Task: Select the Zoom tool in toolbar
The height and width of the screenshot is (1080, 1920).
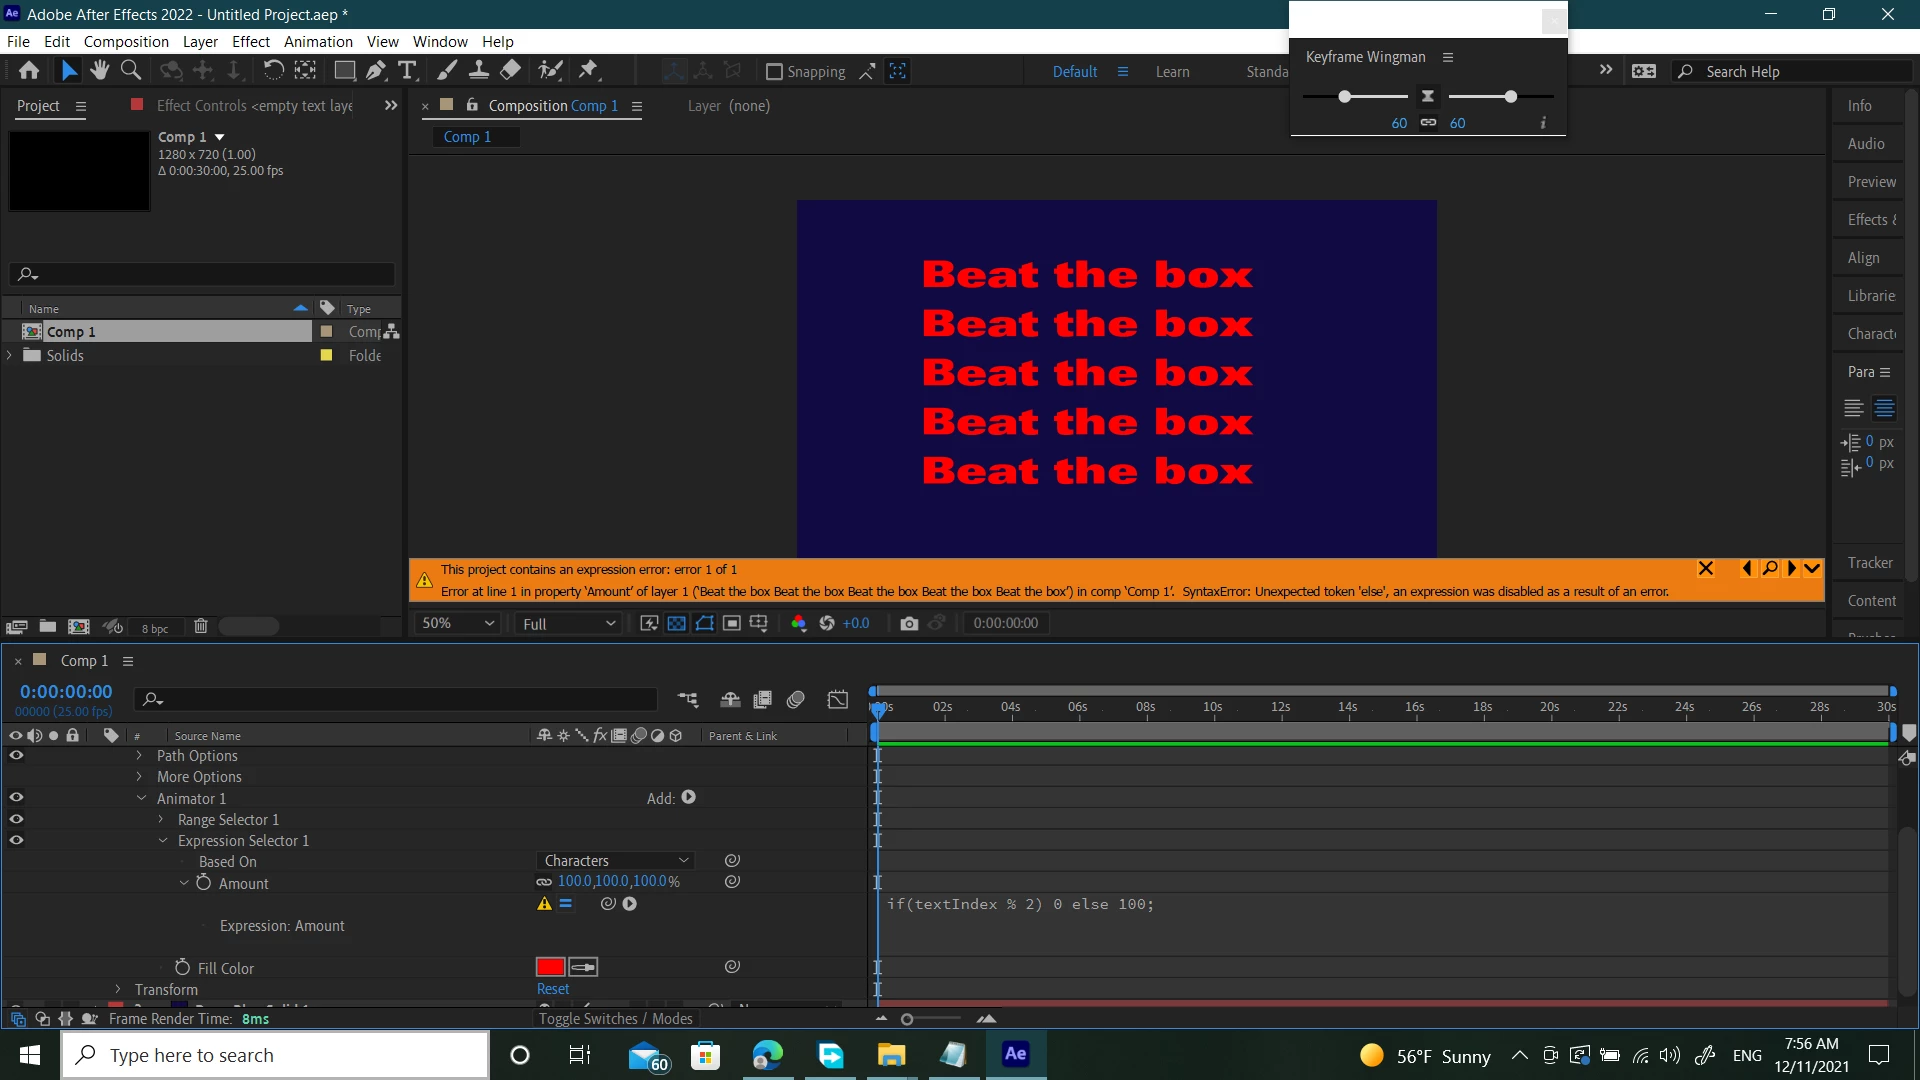Action: click(130, 70)
